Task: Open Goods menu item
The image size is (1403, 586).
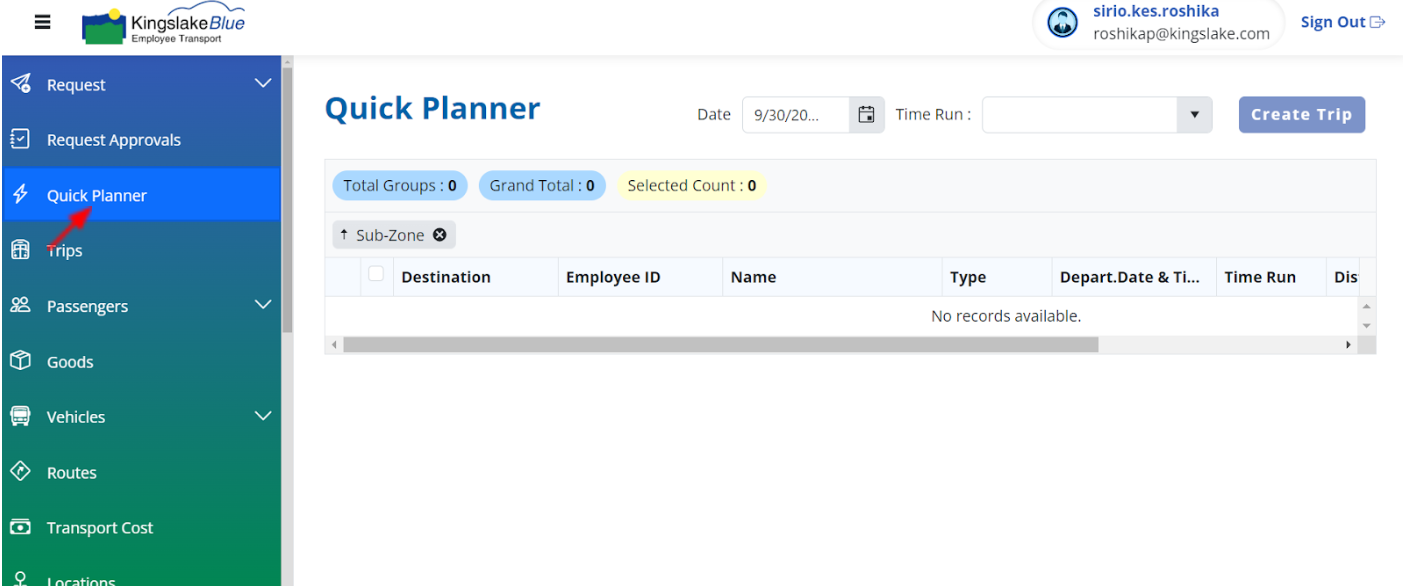Action: pyautogui.click(x=141, y=362)
